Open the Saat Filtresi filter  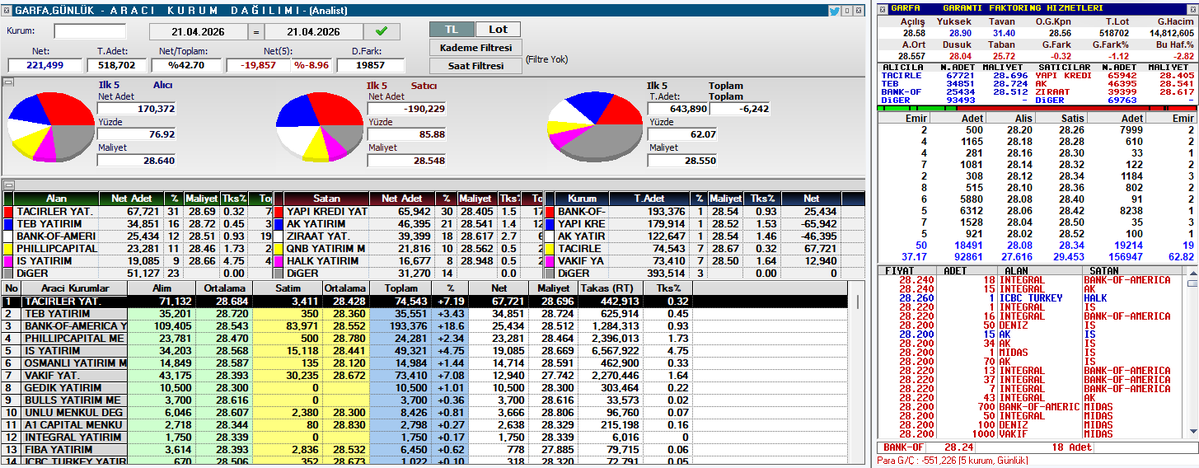click(475, 66)
